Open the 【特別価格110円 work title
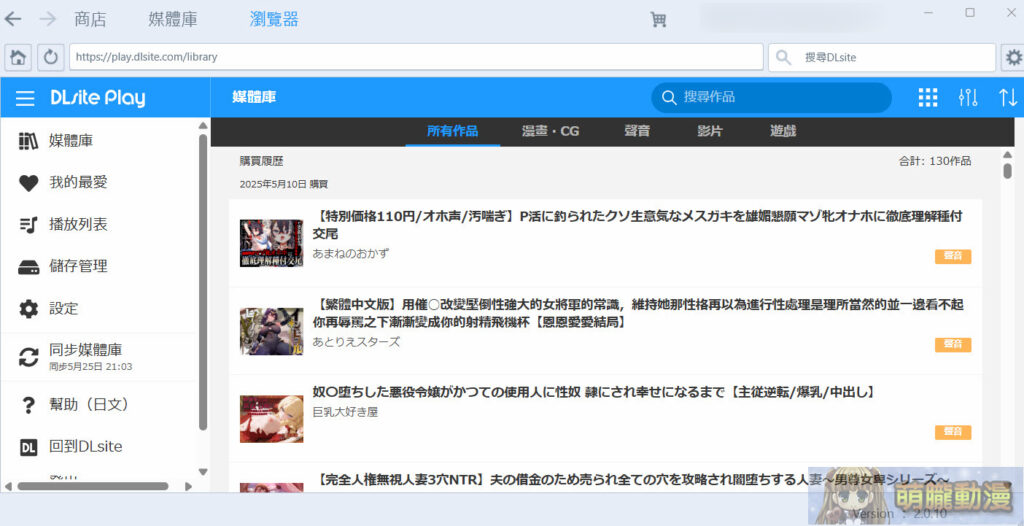 [638, 225]
